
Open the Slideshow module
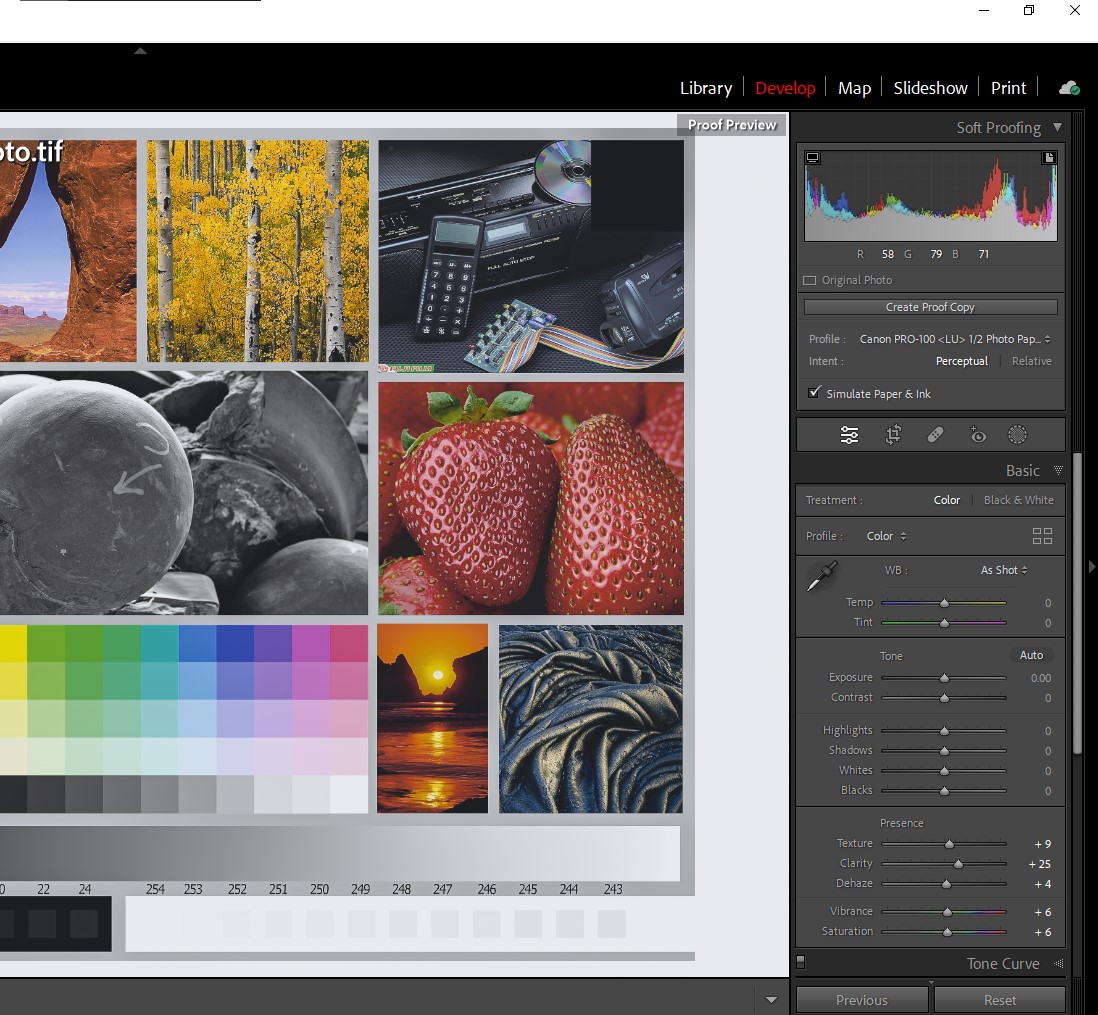[x=929, y=88]
